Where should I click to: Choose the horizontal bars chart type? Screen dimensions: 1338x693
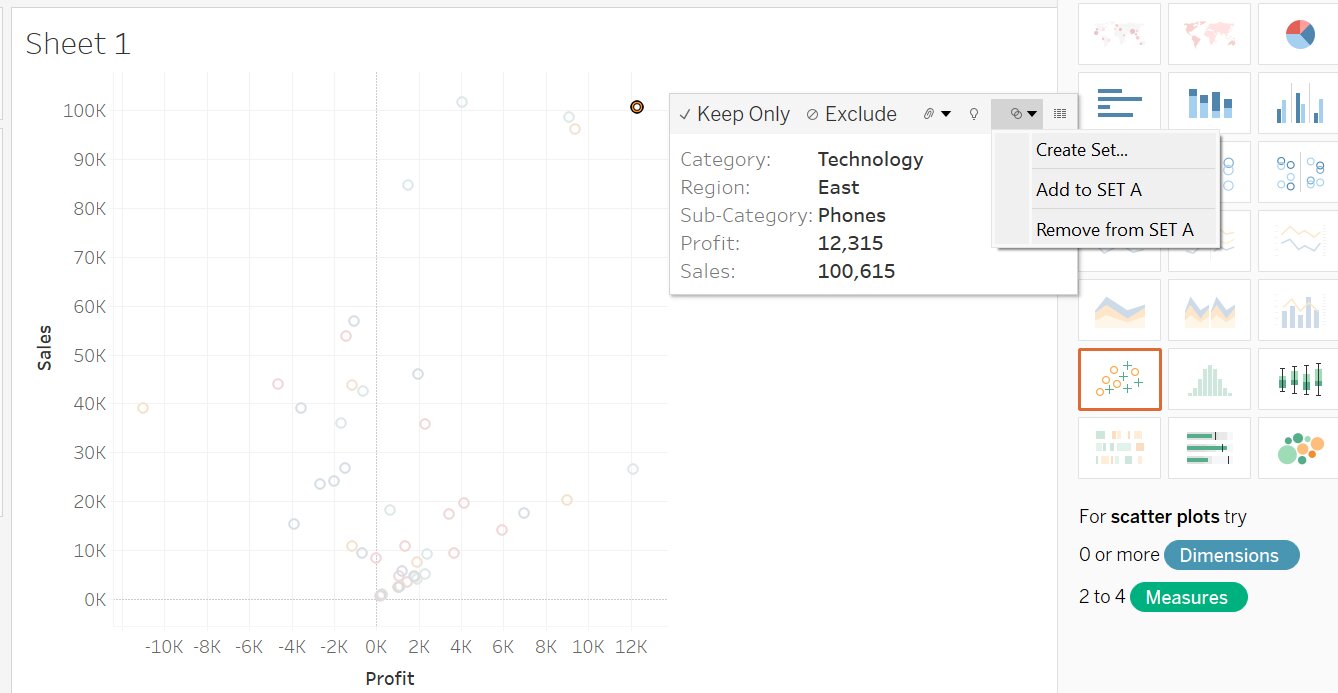[x=1119, y=103]
